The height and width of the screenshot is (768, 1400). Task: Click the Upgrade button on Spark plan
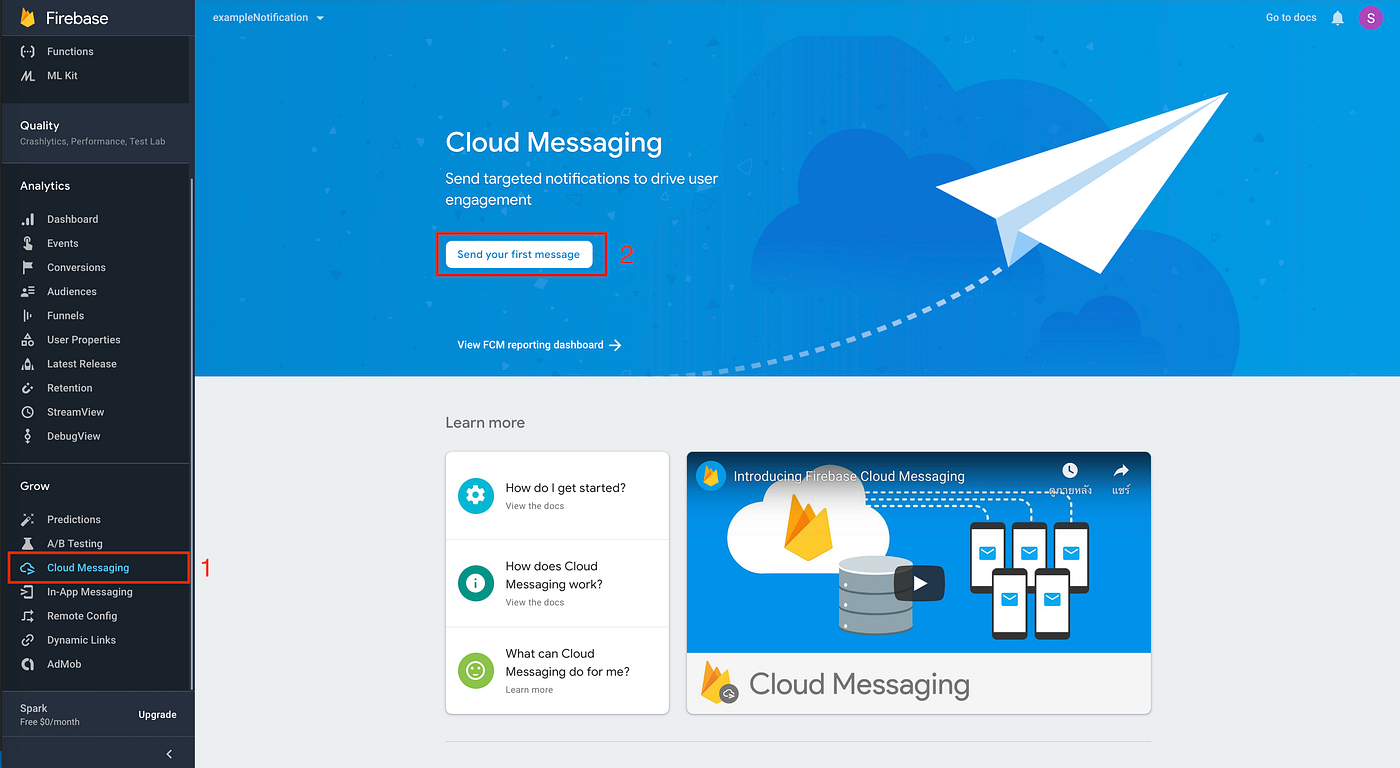point(156,714)
